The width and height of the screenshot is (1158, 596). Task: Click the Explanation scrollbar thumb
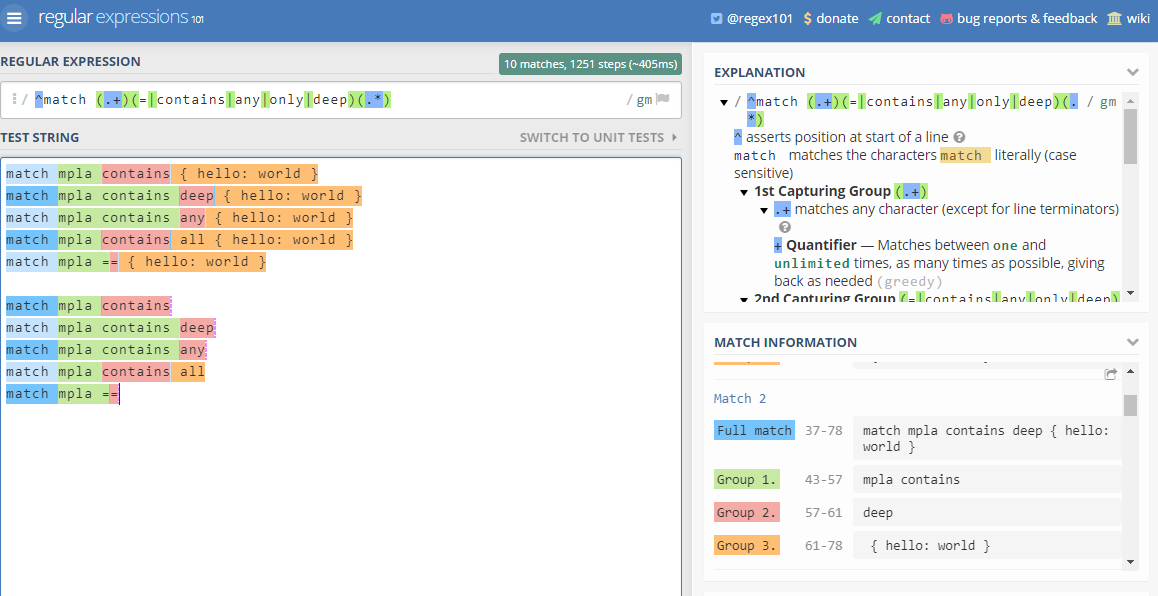[x=1130, y=135]
